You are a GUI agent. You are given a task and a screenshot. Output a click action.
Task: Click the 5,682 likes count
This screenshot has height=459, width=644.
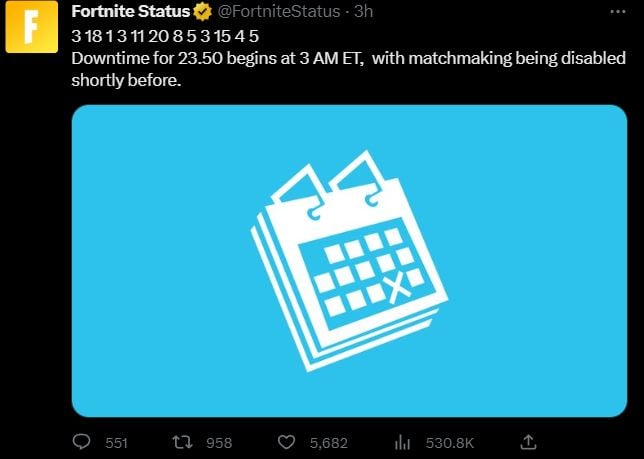329,443
